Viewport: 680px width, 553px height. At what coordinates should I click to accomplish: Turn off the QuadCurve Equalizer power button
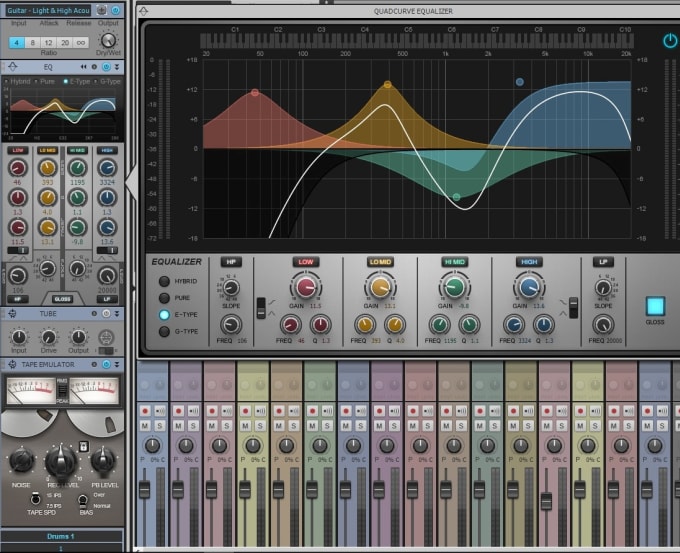coord(670,41)
